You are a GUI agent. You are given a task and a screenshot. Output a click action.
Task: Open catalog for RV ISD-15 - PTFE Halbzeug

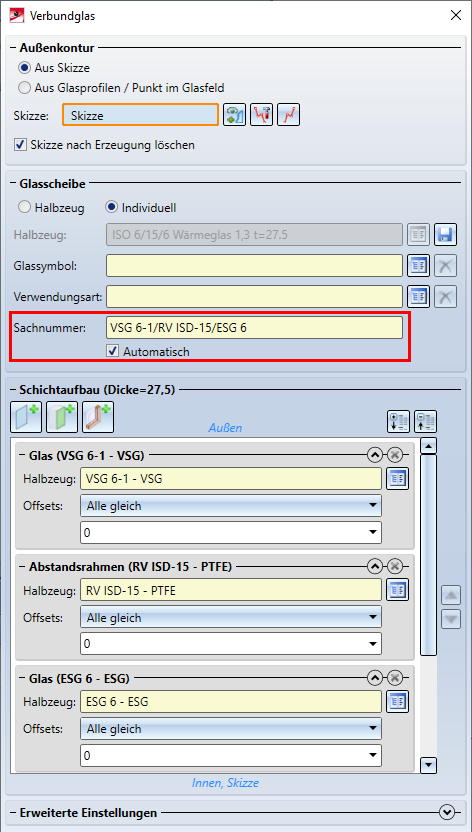tap(398, 590)
